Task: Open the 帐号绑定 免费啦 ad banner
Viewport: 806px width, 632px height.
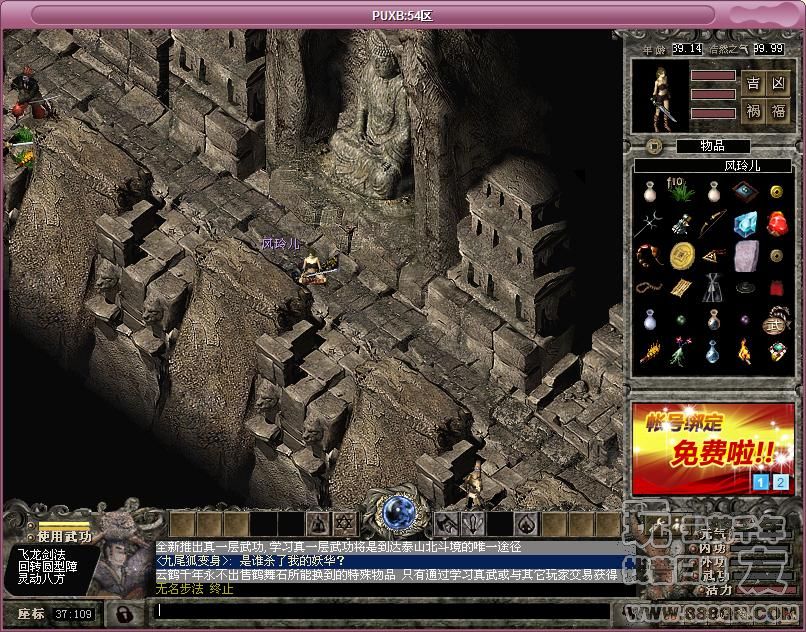Action: click(x=713, y=450)
